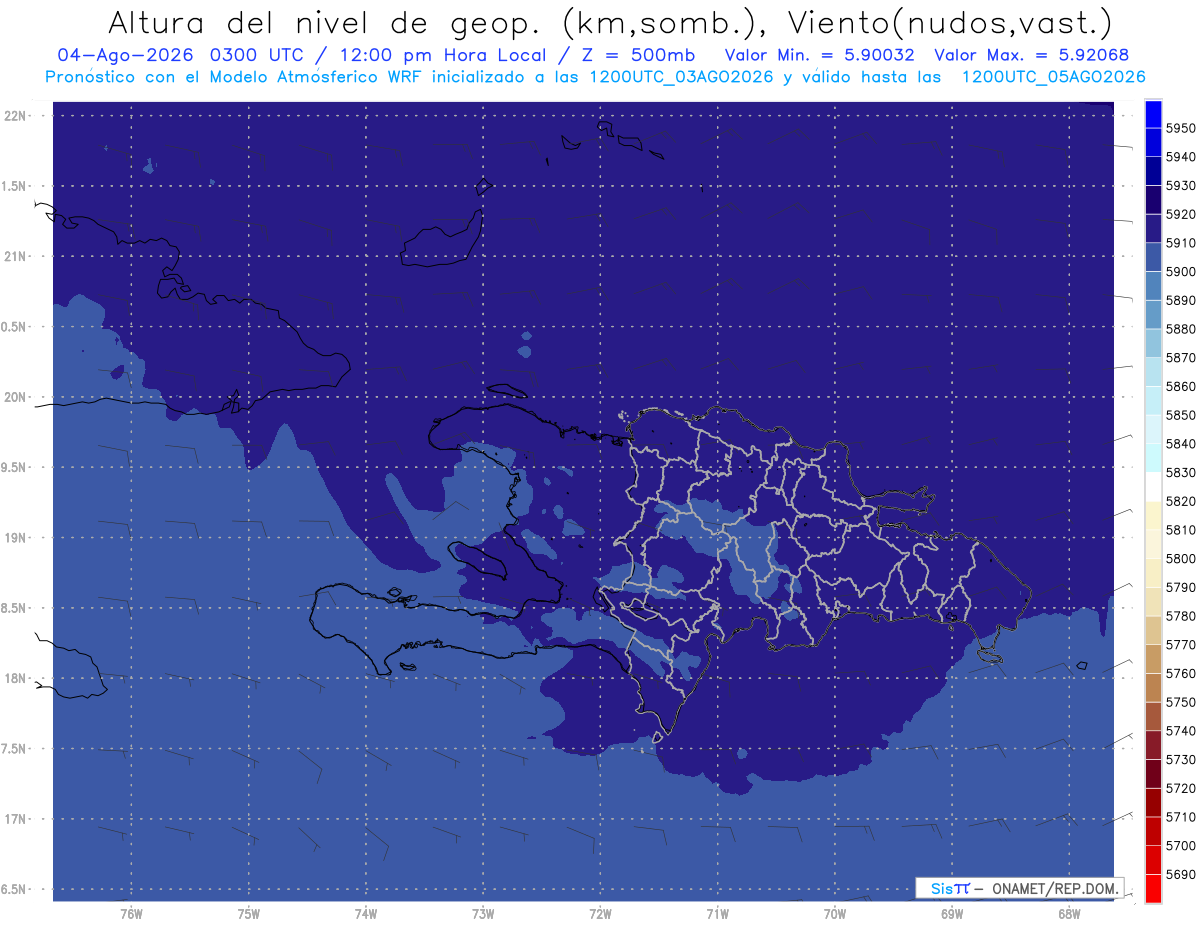The image size is (1200, 927).
Task: Click the color band between 5920 and 5910
Action: click(1153, 228)
